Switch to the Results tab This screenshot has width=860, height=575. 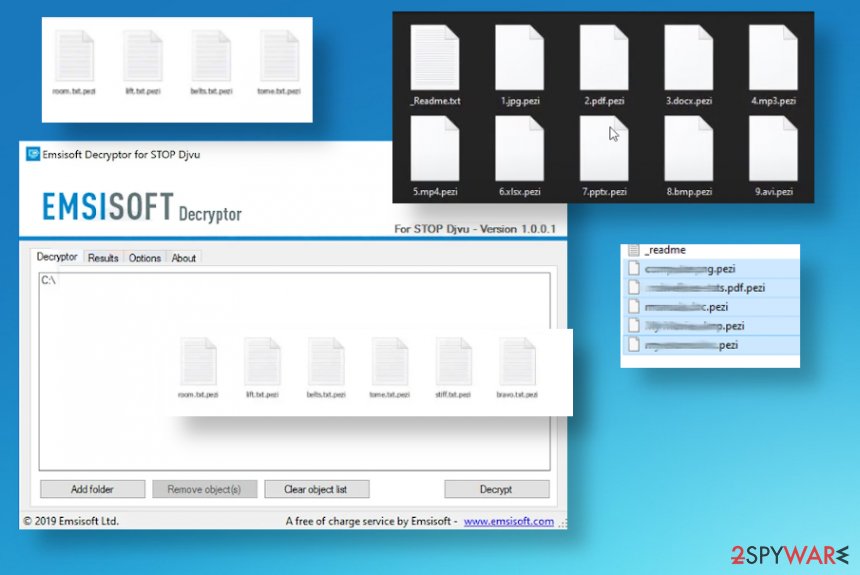pos(103,258)
